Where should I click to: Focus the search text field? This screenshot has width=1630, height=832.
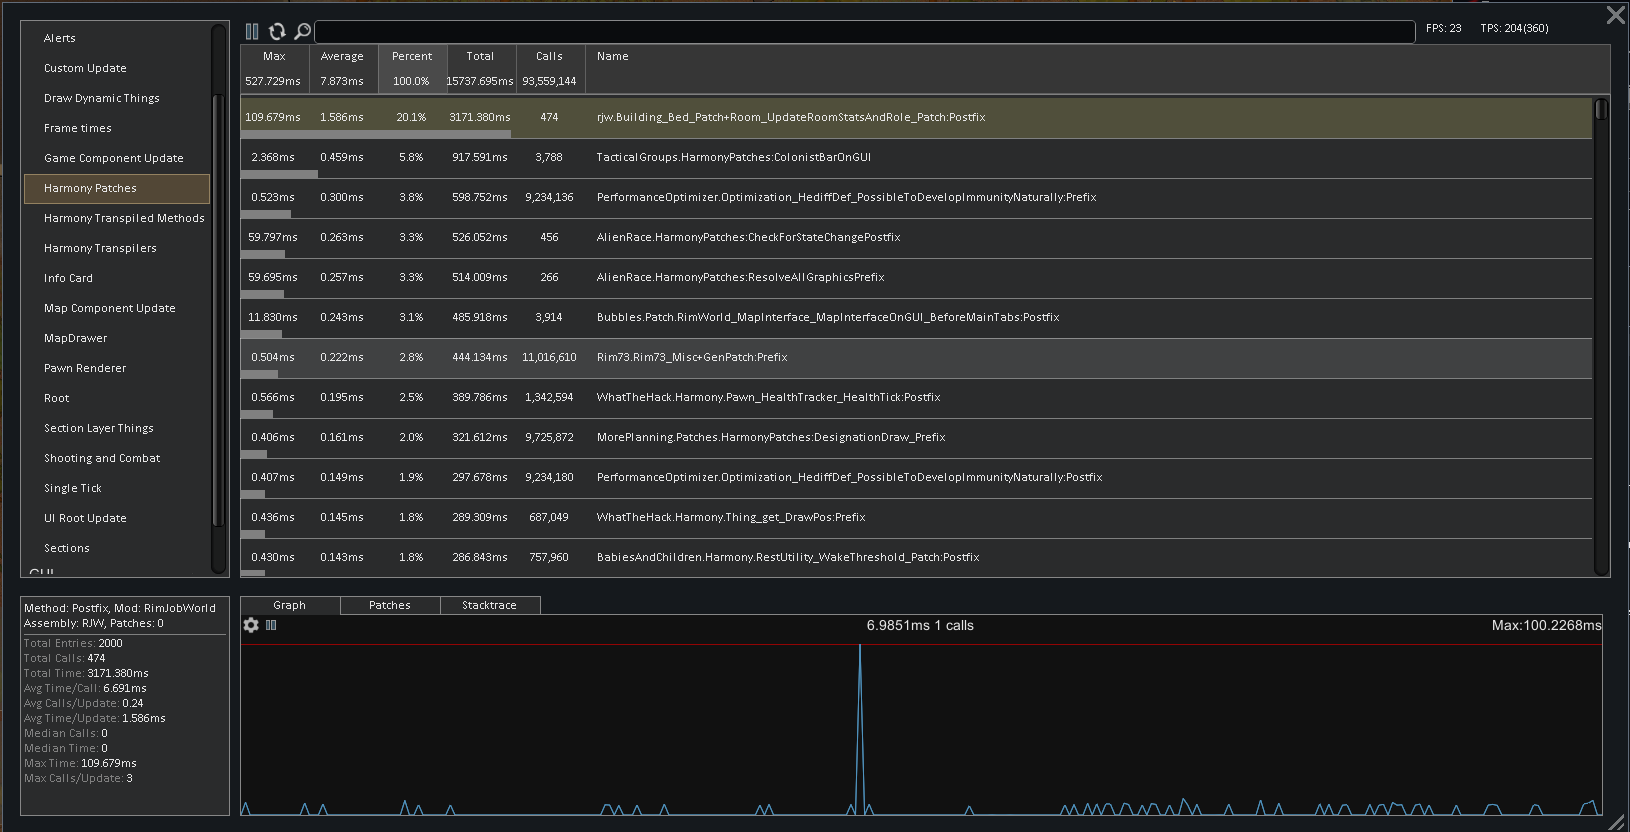[865, 31]
